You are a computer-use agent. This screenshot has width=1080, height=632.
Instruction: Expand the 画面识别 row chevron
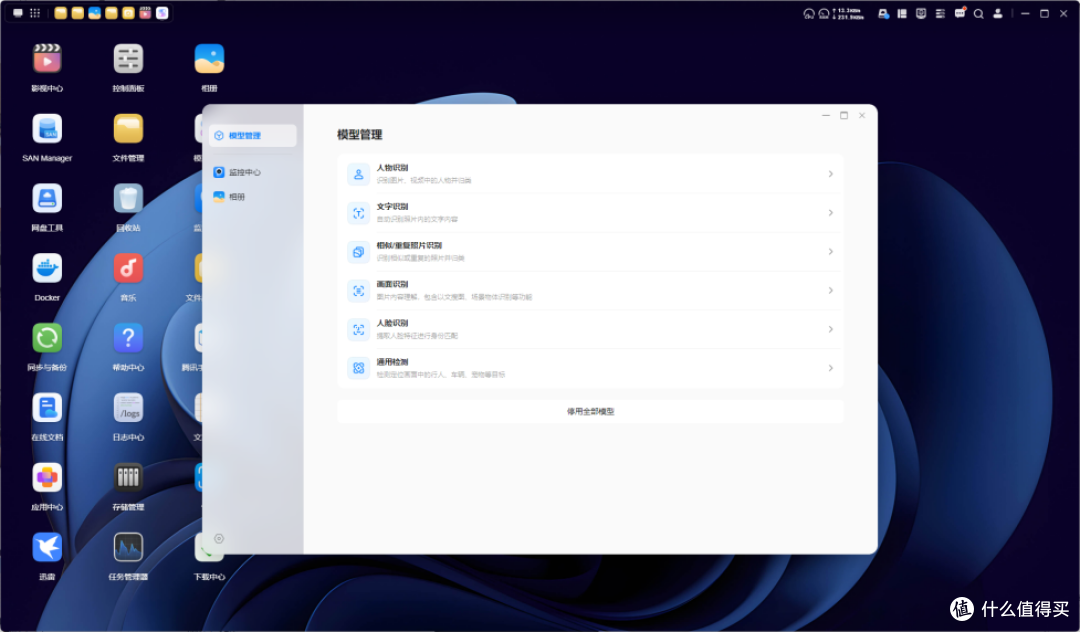click(831, 291)
